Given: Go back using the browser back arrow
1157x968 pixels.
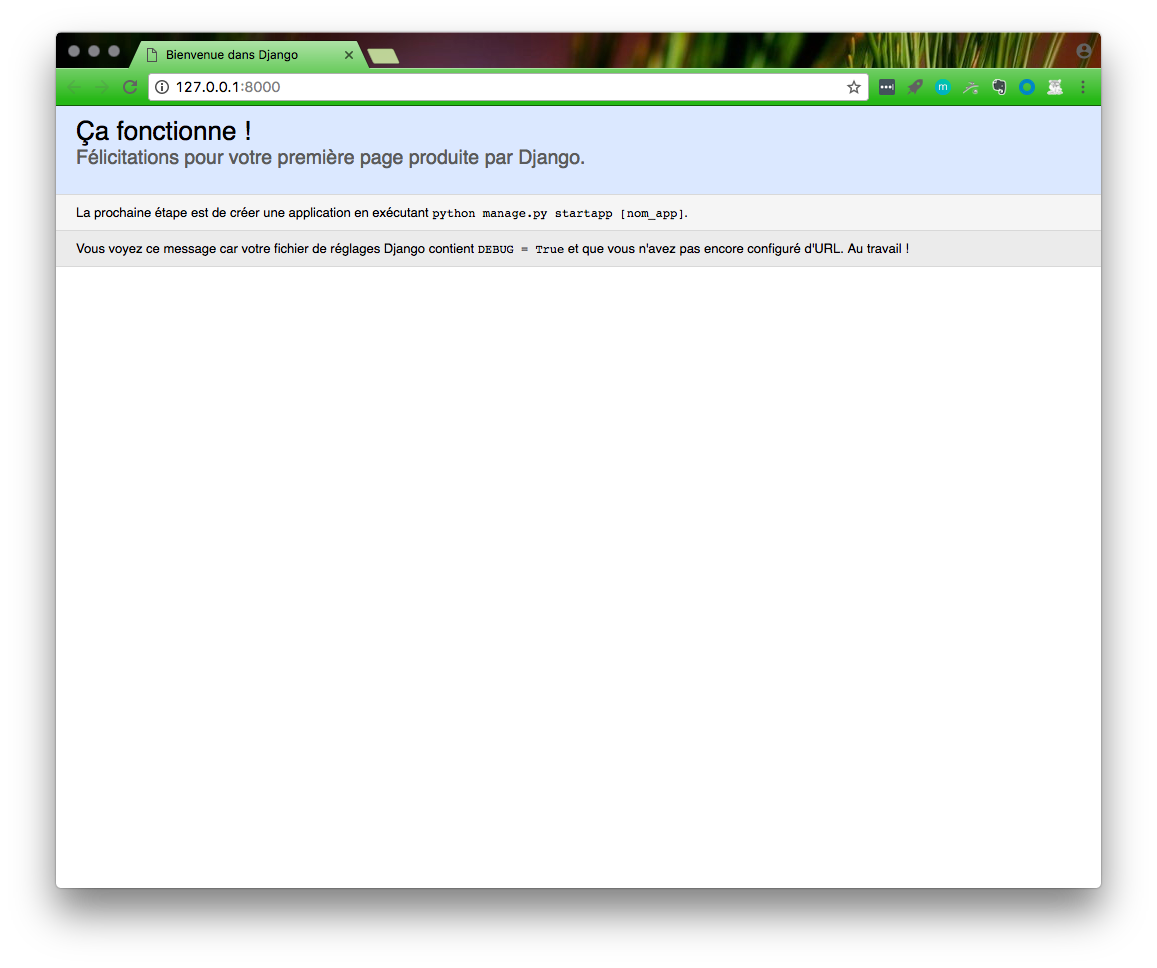Looking at the screenshot, I should pos(74,87).
